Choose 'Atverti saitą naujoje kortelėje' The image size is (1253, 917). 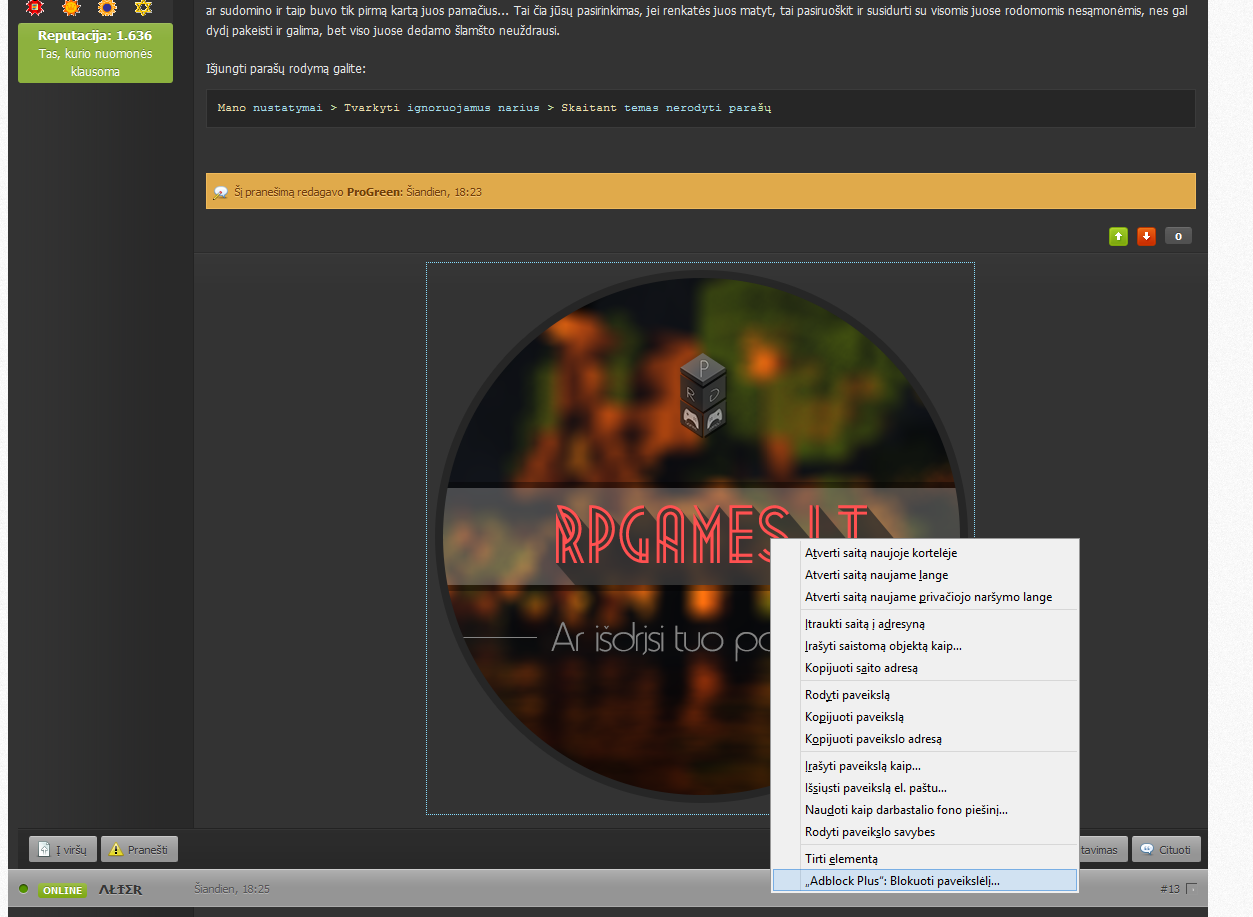point(925,552)
